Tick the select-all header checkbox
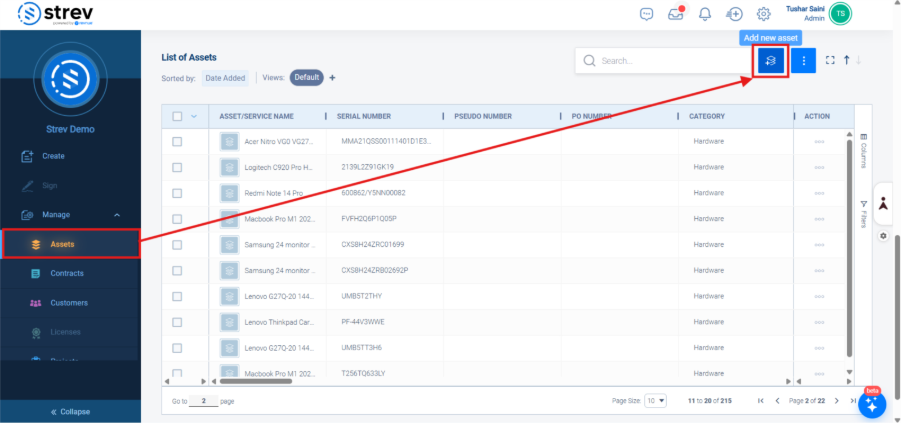This screenshot has width=901, height=423. point(177,116)
